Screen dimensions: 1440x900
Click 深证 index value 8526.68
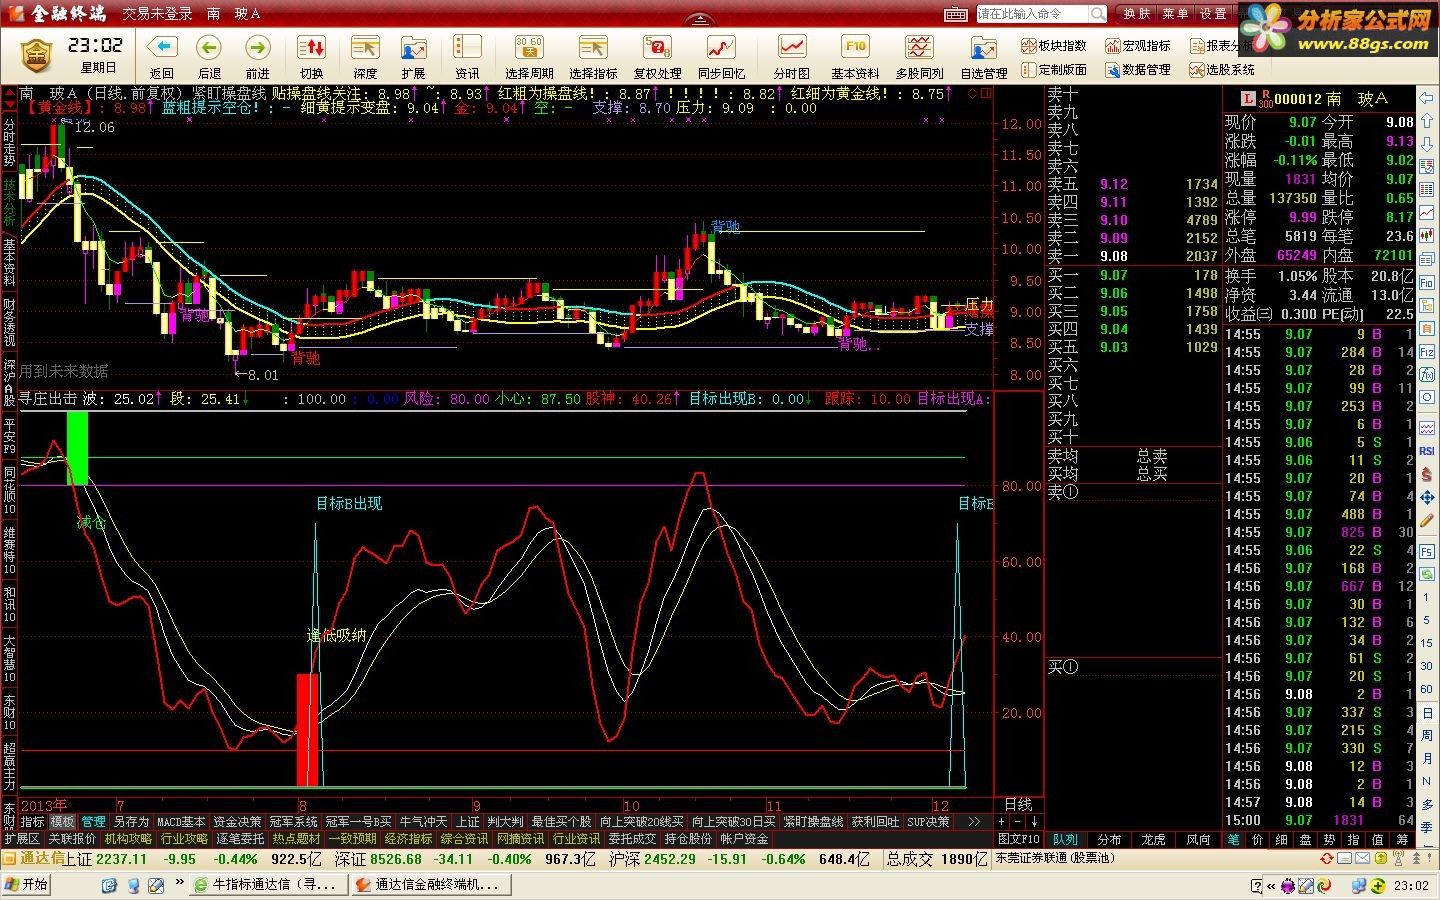pos(398,859)
